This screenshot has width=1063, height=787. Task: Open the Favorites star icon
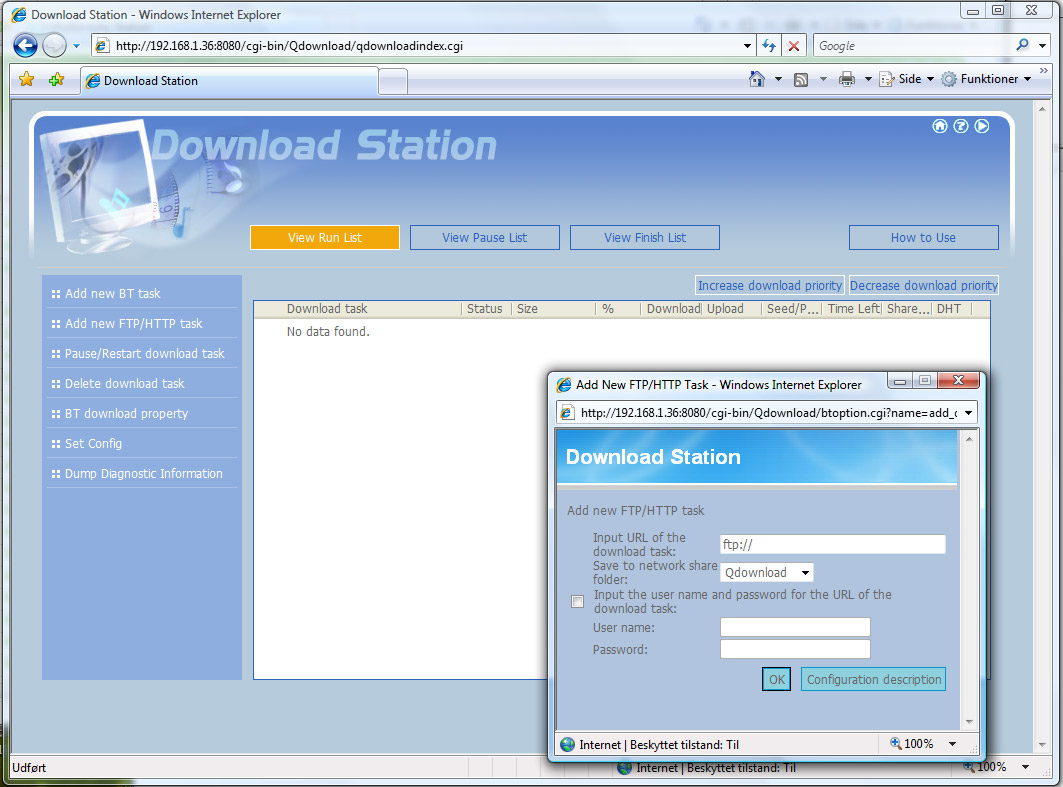coord(27,80)
